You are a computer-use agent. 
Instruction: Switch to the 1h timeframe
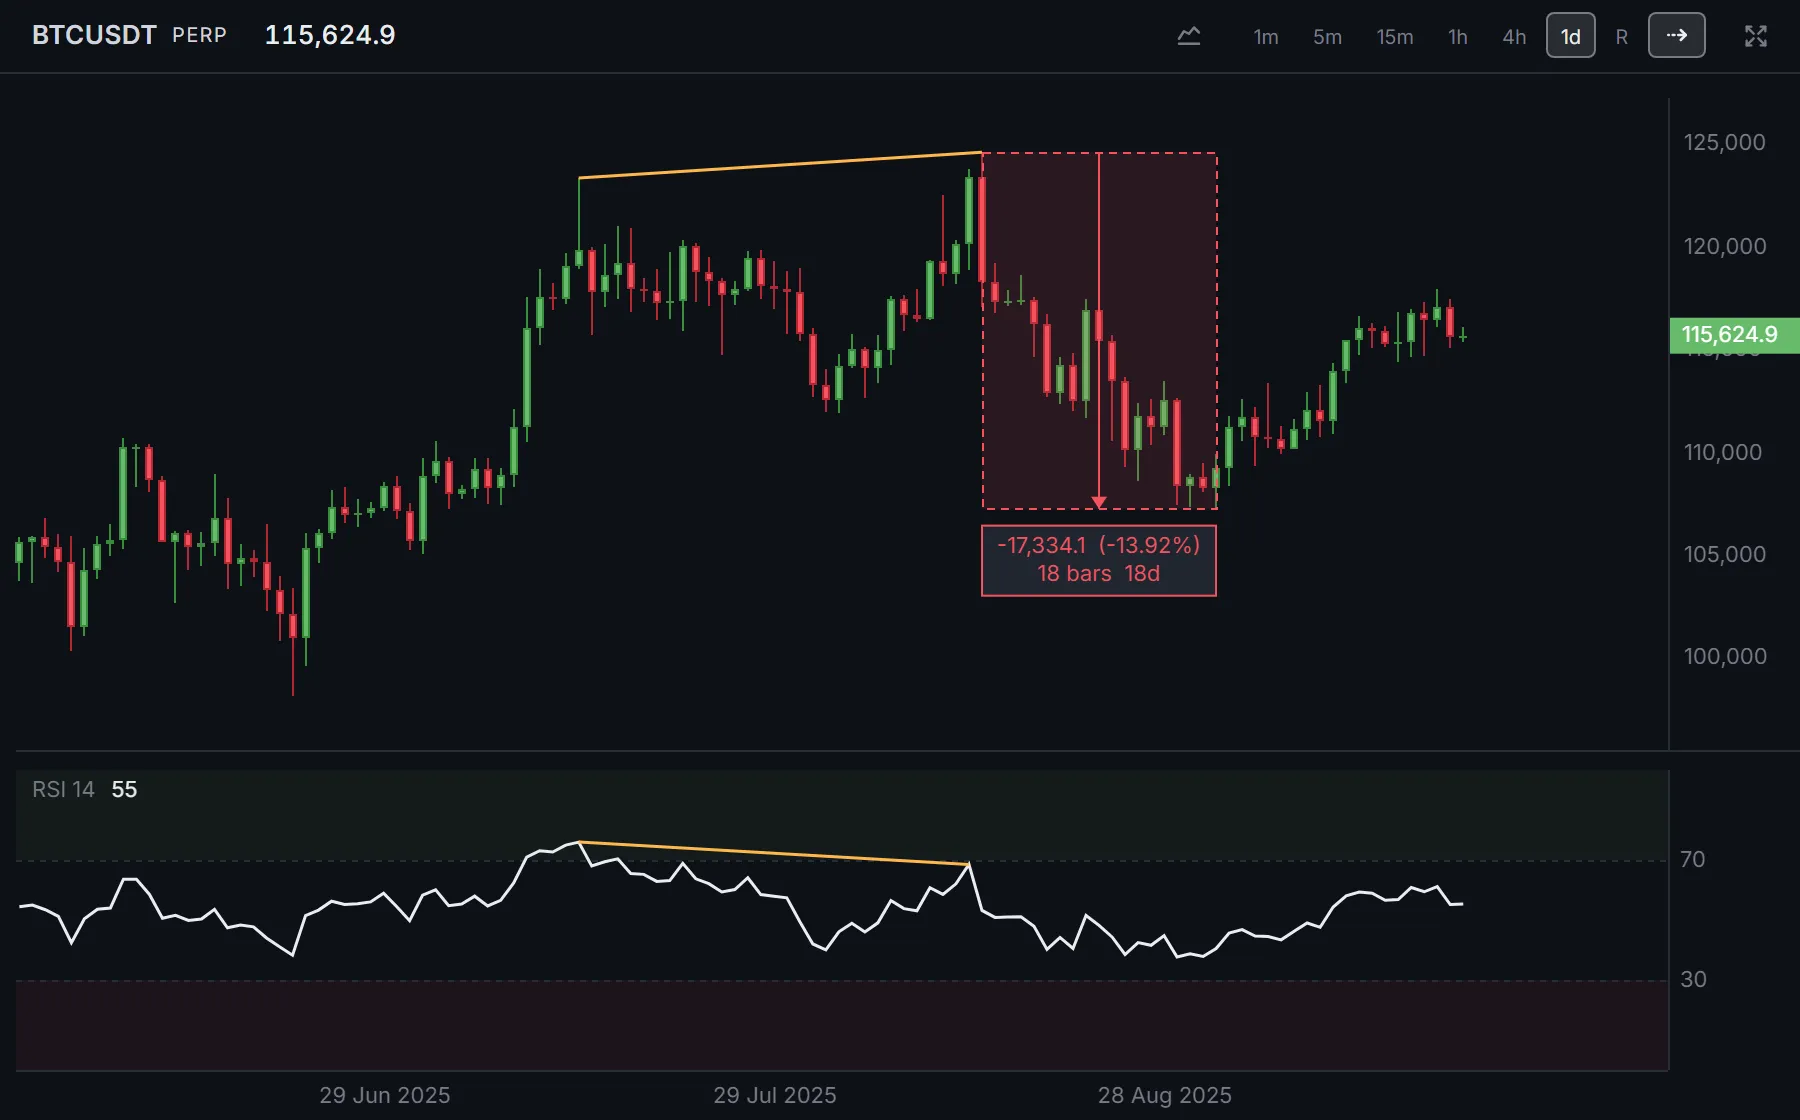[1458, 37]
